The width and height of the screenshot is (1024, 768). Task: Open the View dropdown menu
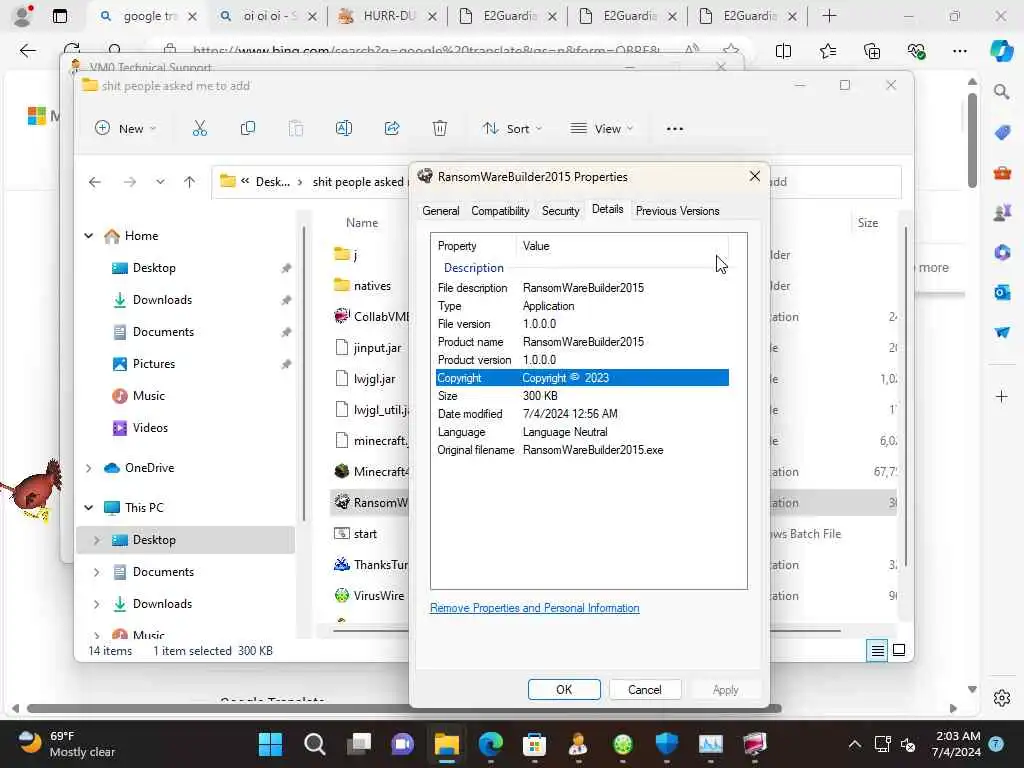(x=601, y=129)
